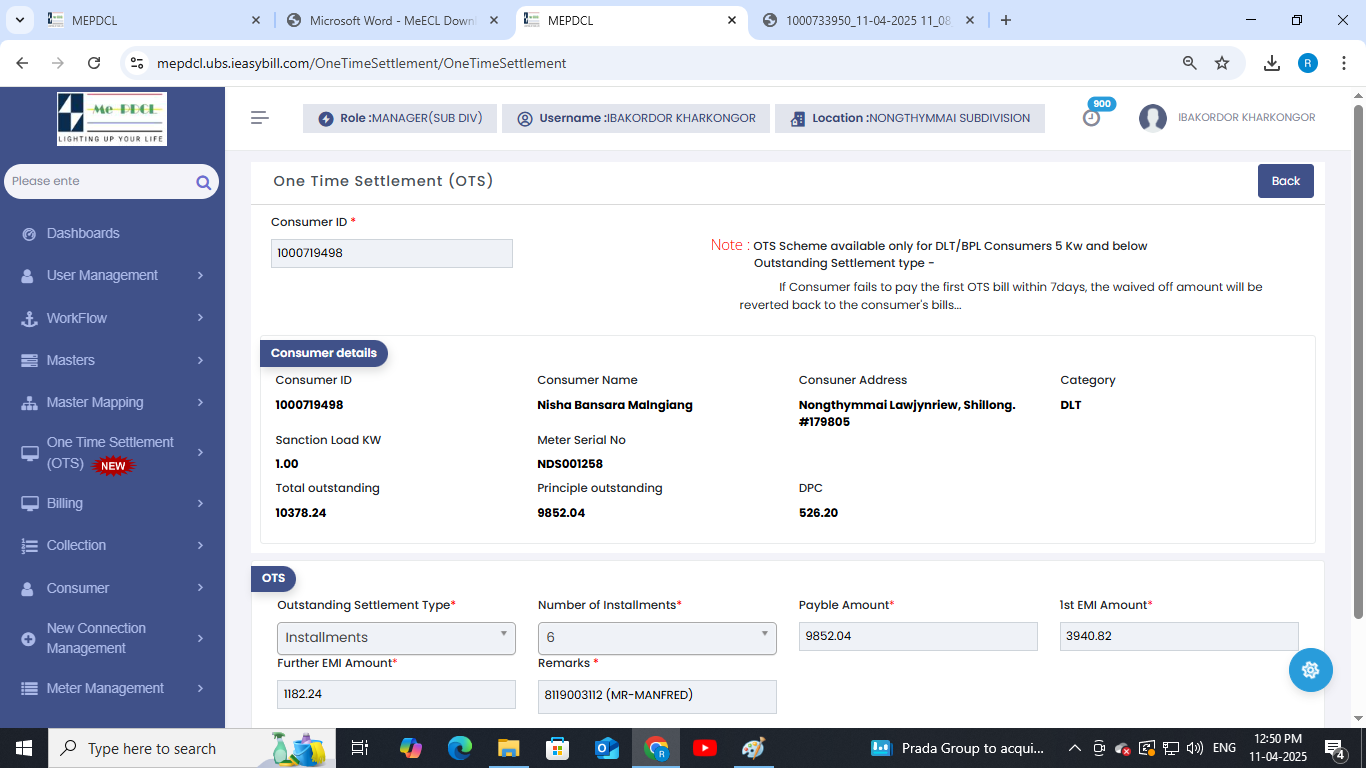
Task: Bookmark this page with the star icon
Action: pyautogui.click(x=1222, y=63)
